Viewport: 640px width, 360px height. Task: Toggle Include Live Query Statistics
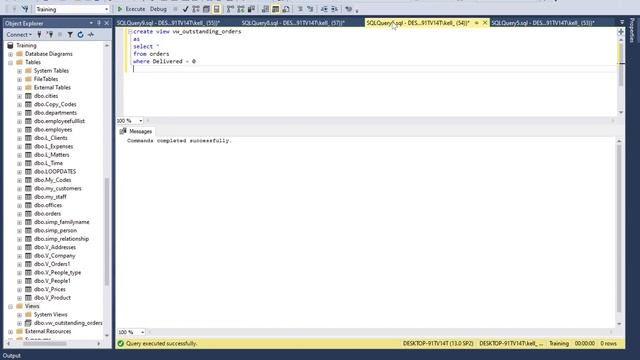tap(241, 9)
